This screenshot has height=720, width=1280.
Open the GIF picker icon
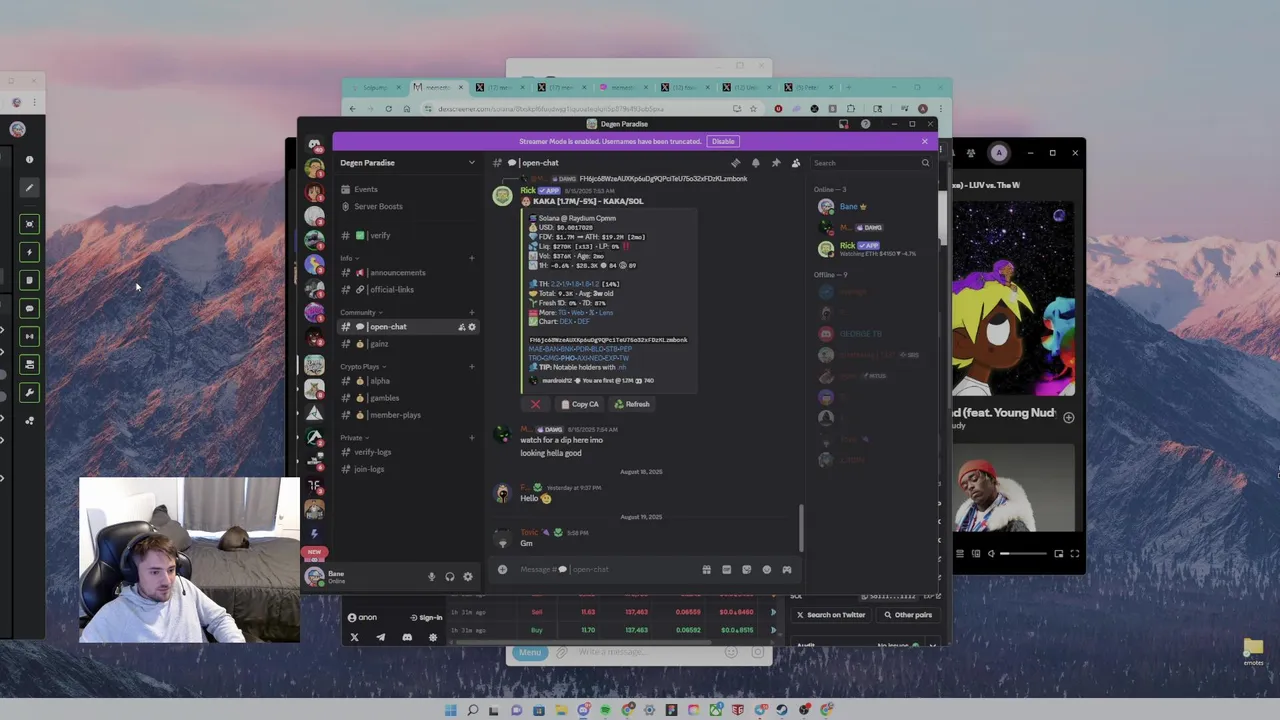pyautogui.click(x=727, y=569)
